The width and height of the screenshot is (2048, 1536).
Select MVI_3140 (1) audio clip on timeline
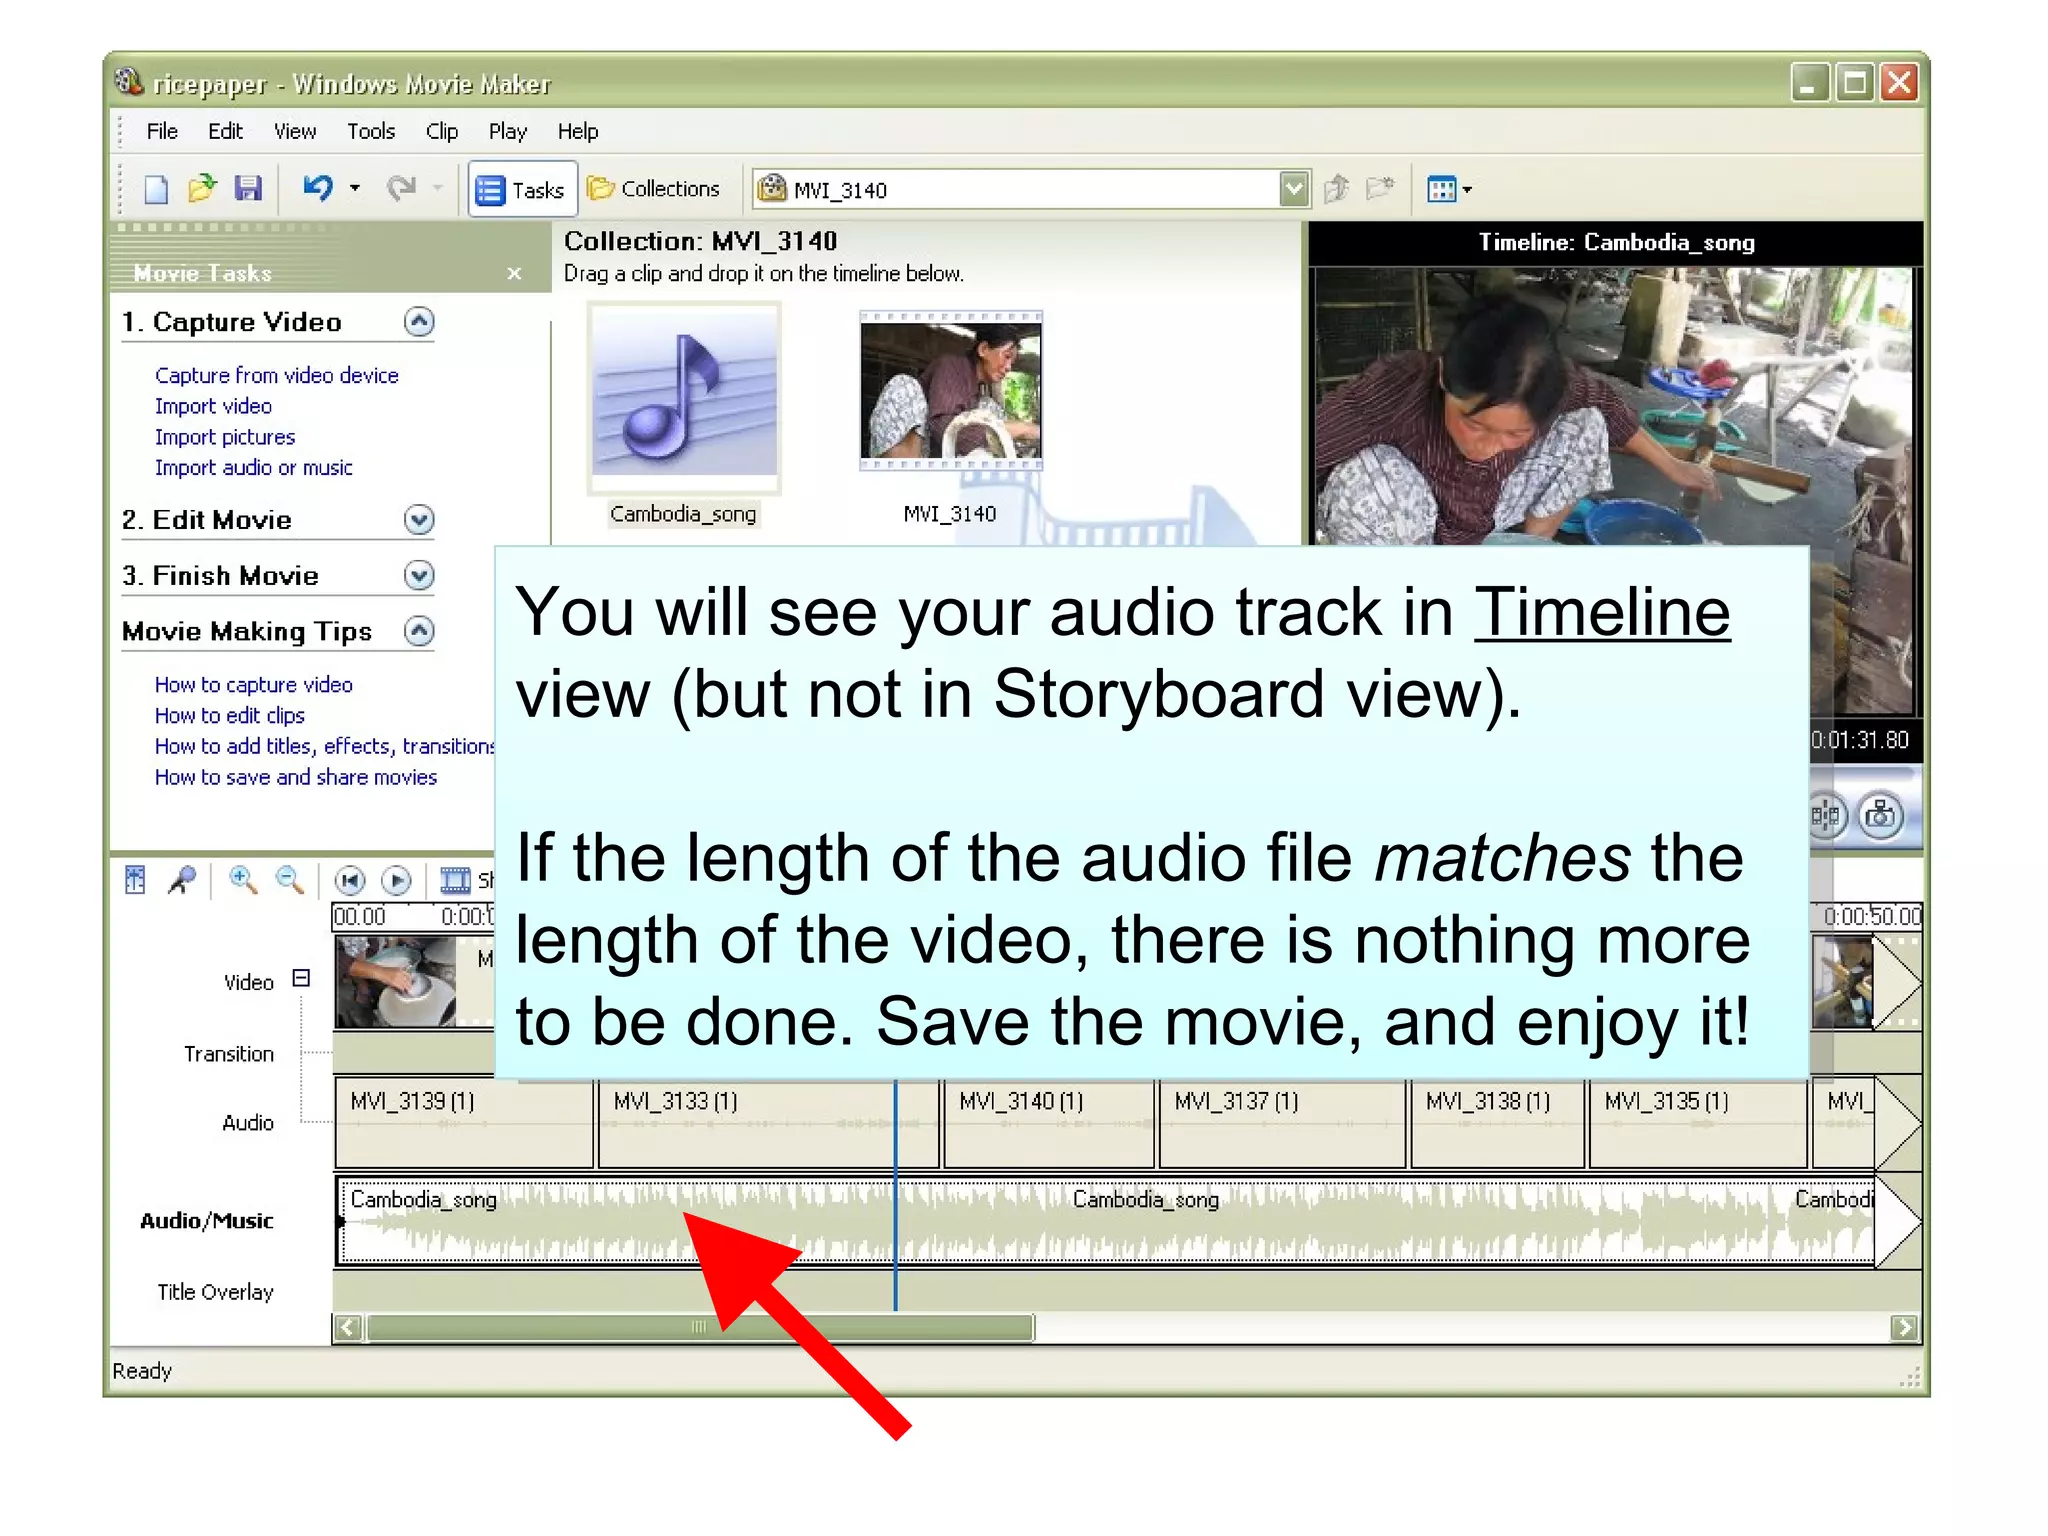coord(1049,1123)
